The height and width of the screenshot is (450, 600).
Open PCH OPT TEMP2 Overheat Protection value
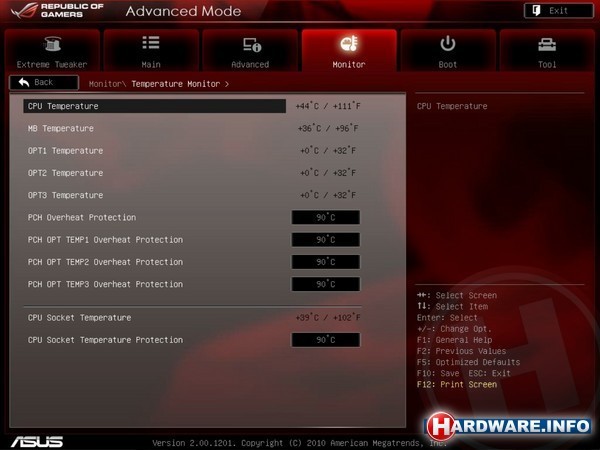[326, 262]
